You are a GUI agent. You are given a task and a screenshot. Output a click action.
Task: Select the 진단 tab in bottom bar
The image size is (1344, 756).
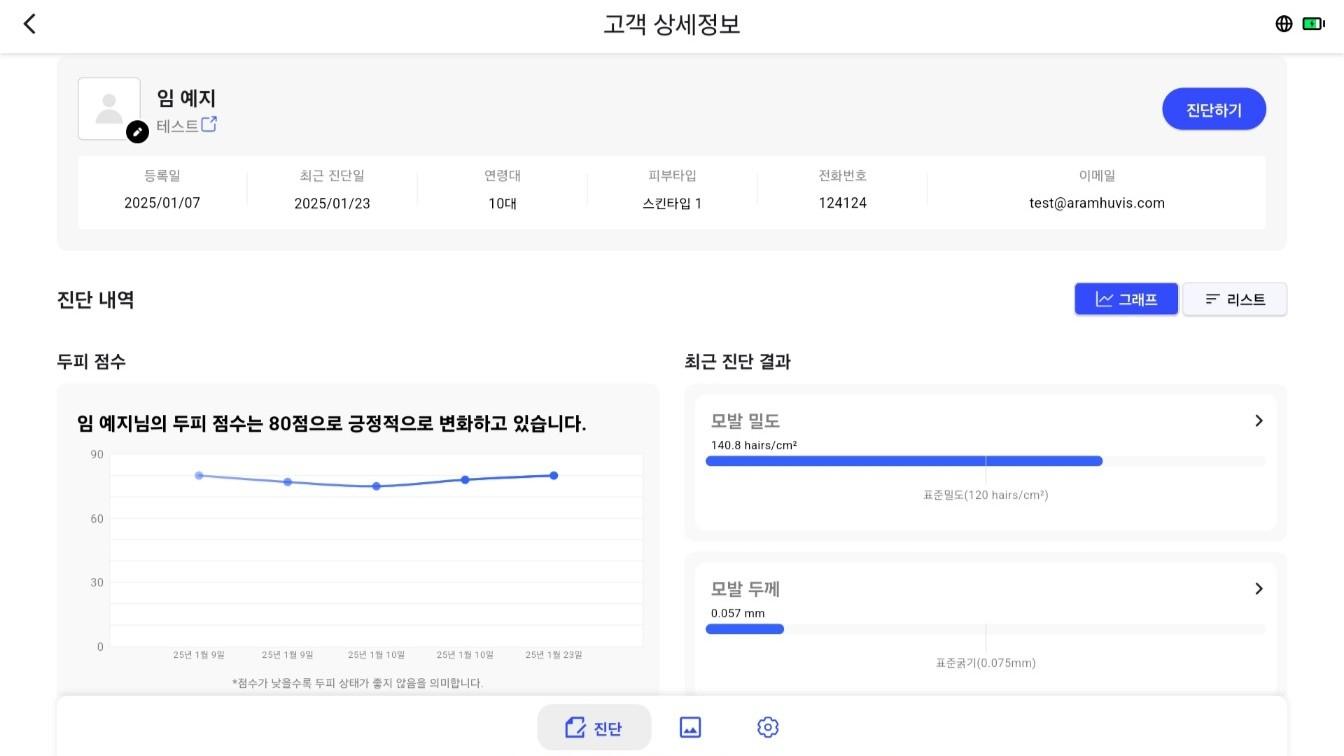[594, 728]
